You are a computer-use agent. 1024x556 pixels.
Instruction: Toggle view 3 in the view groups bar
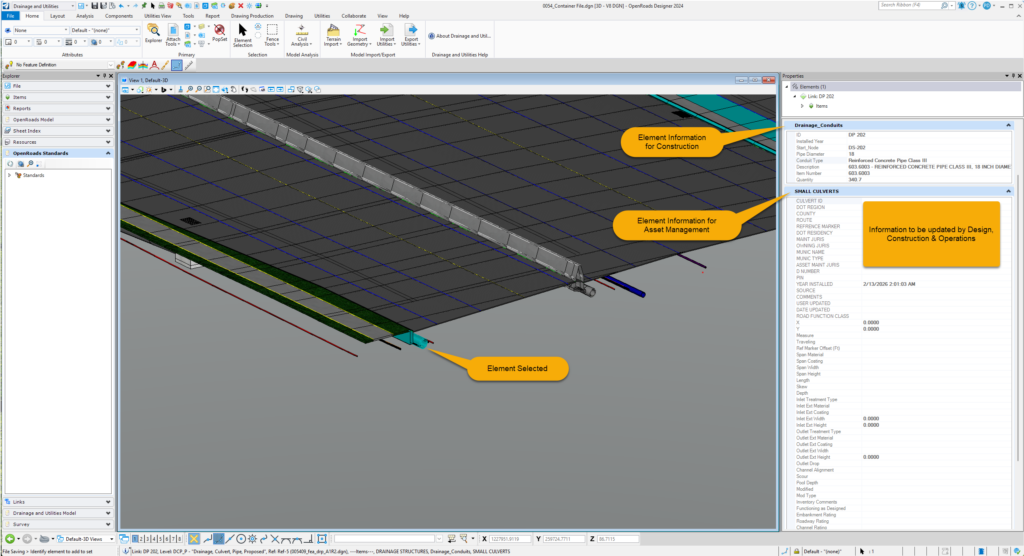[x=148, y=539]
